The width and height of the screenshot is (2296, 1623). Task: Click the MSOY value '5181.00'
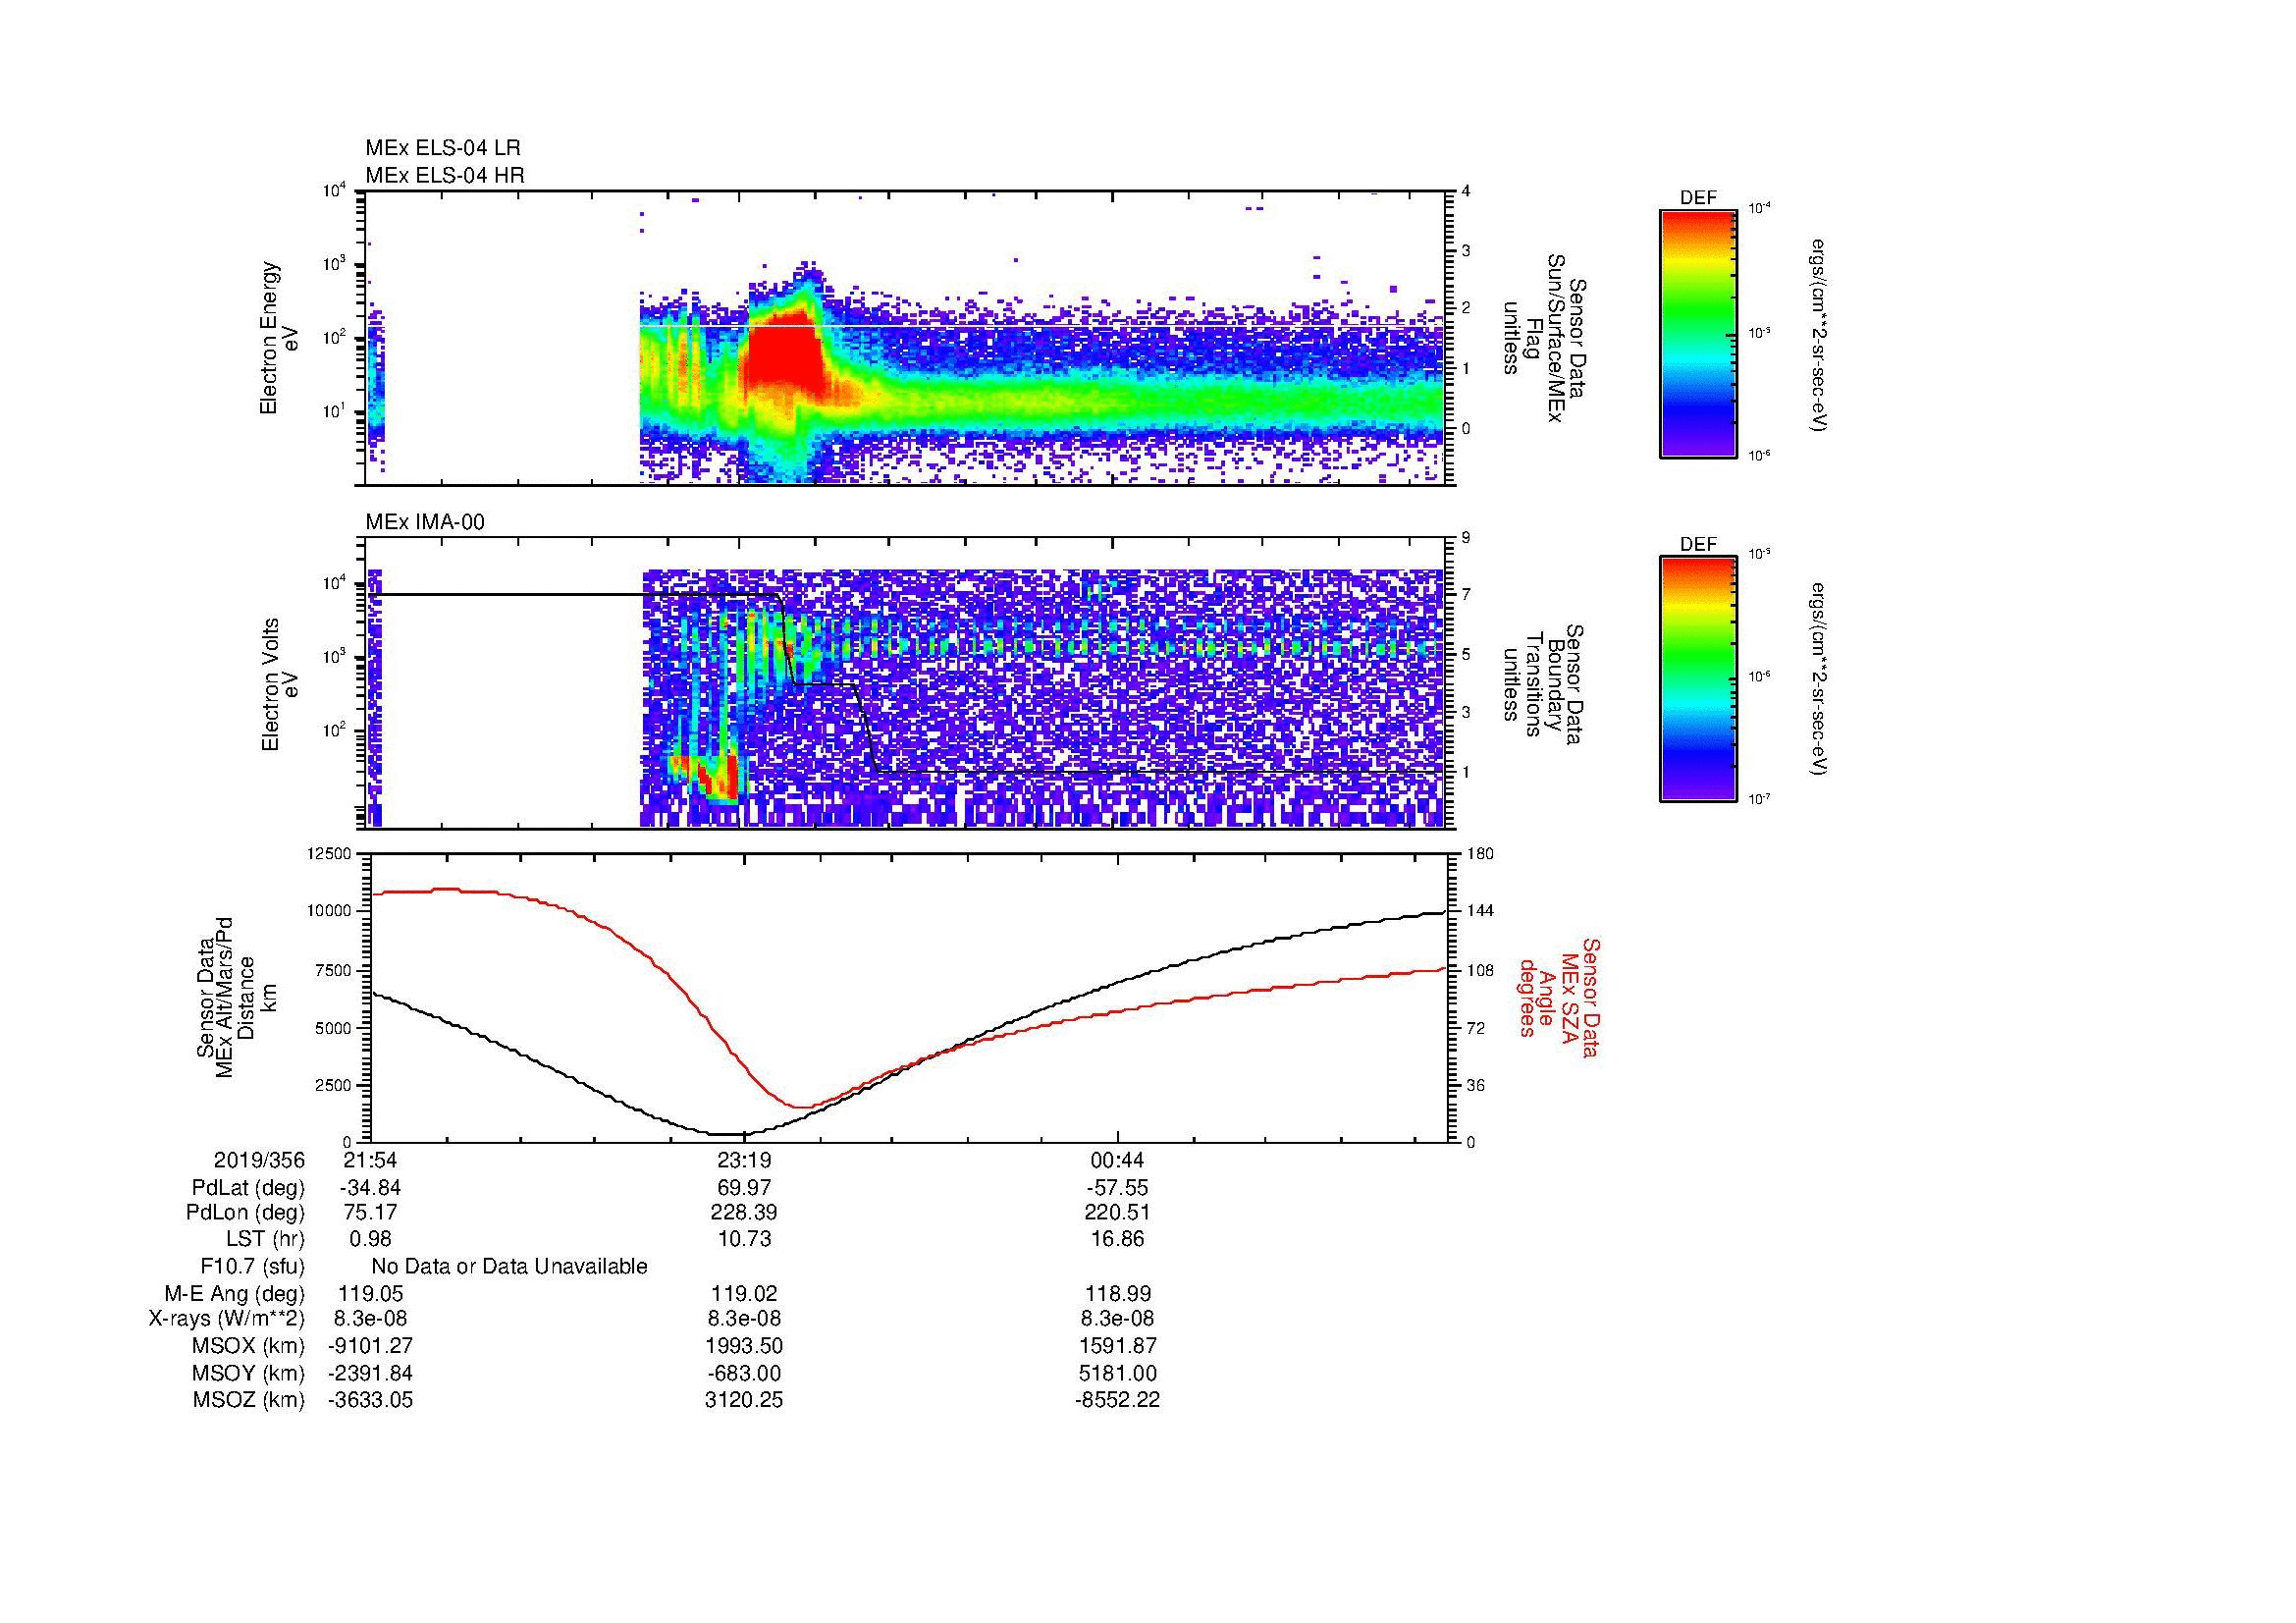coord(1117,1373)
